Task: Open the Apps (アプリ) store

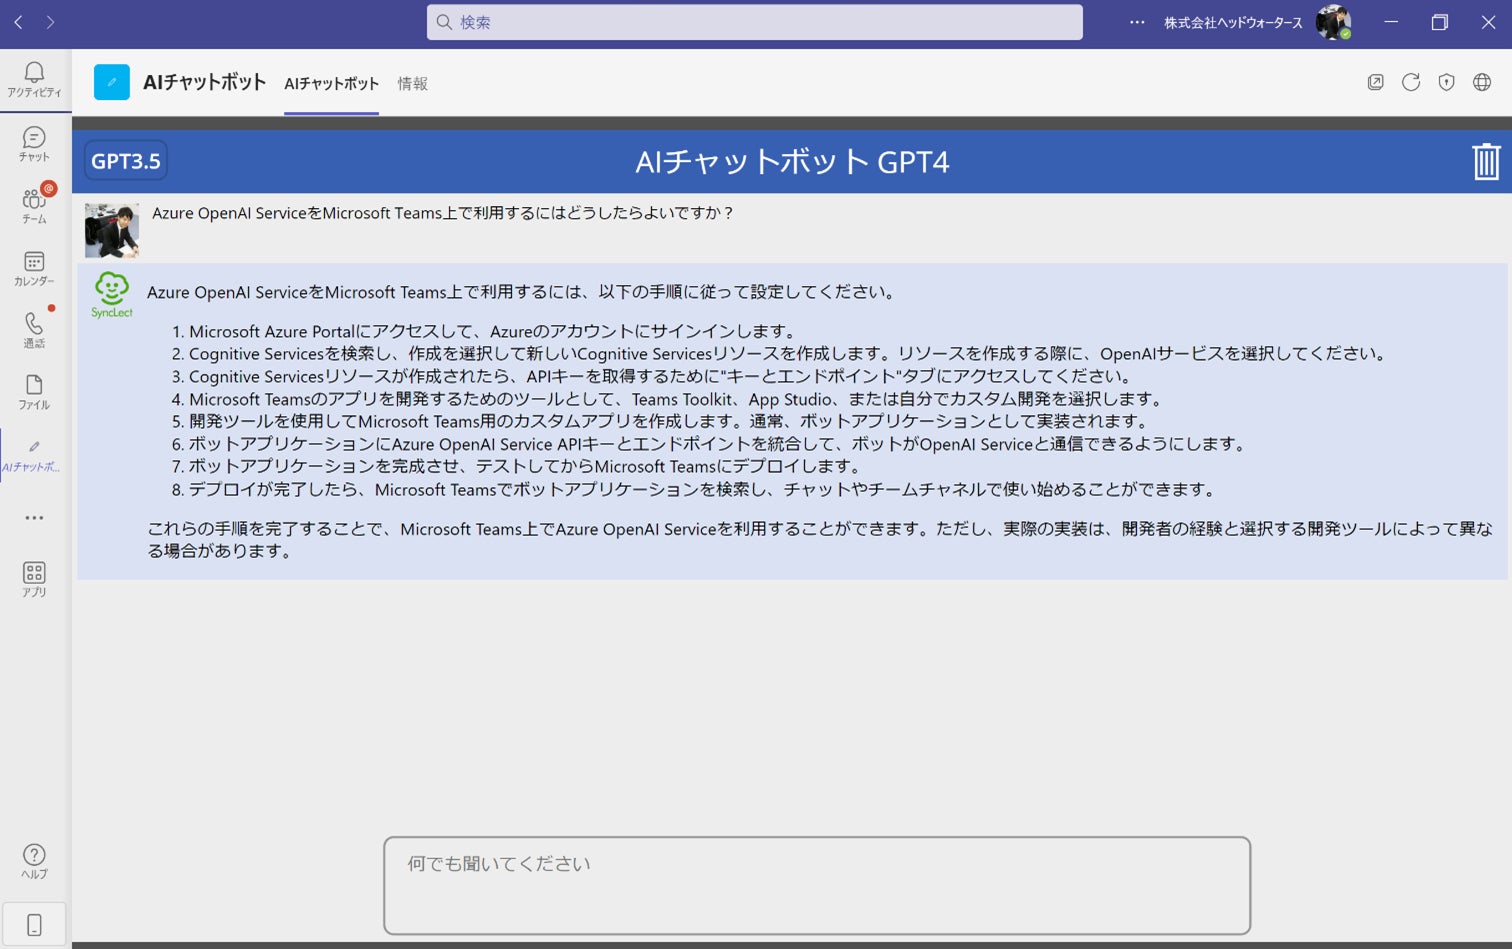Action: click(34, 579)
